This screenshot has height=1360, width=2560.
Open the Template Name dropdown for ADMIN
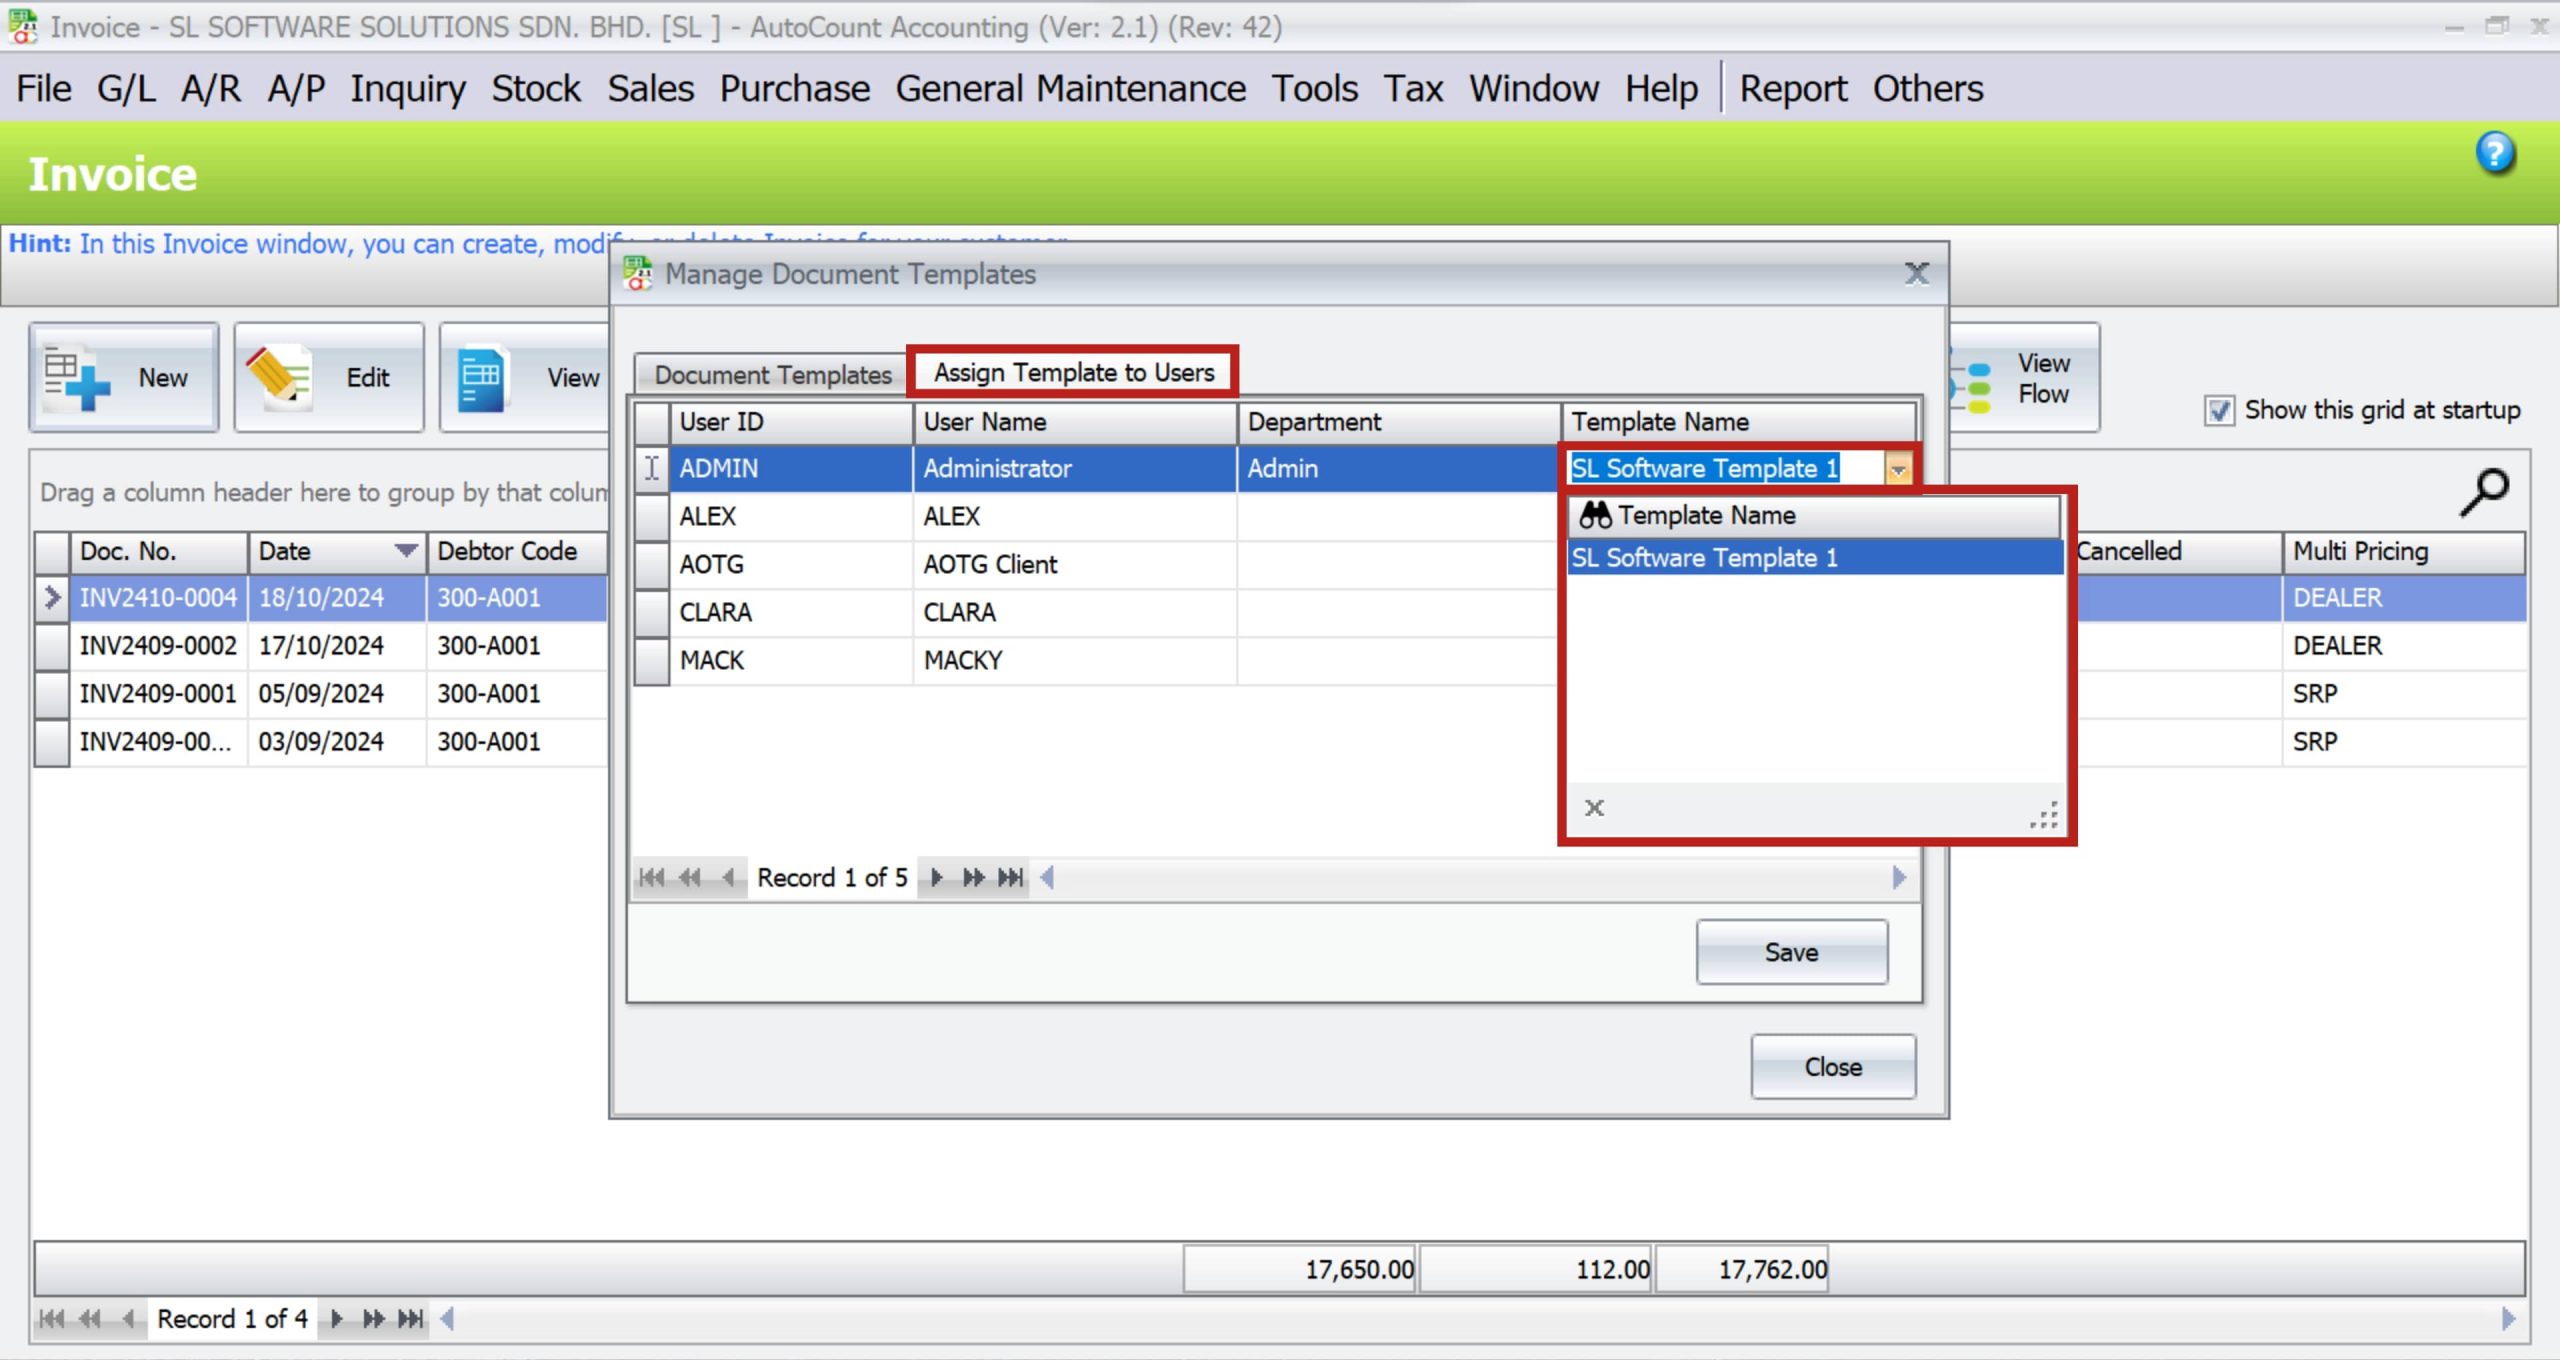pyautogui.click(x=1898, y=468)
